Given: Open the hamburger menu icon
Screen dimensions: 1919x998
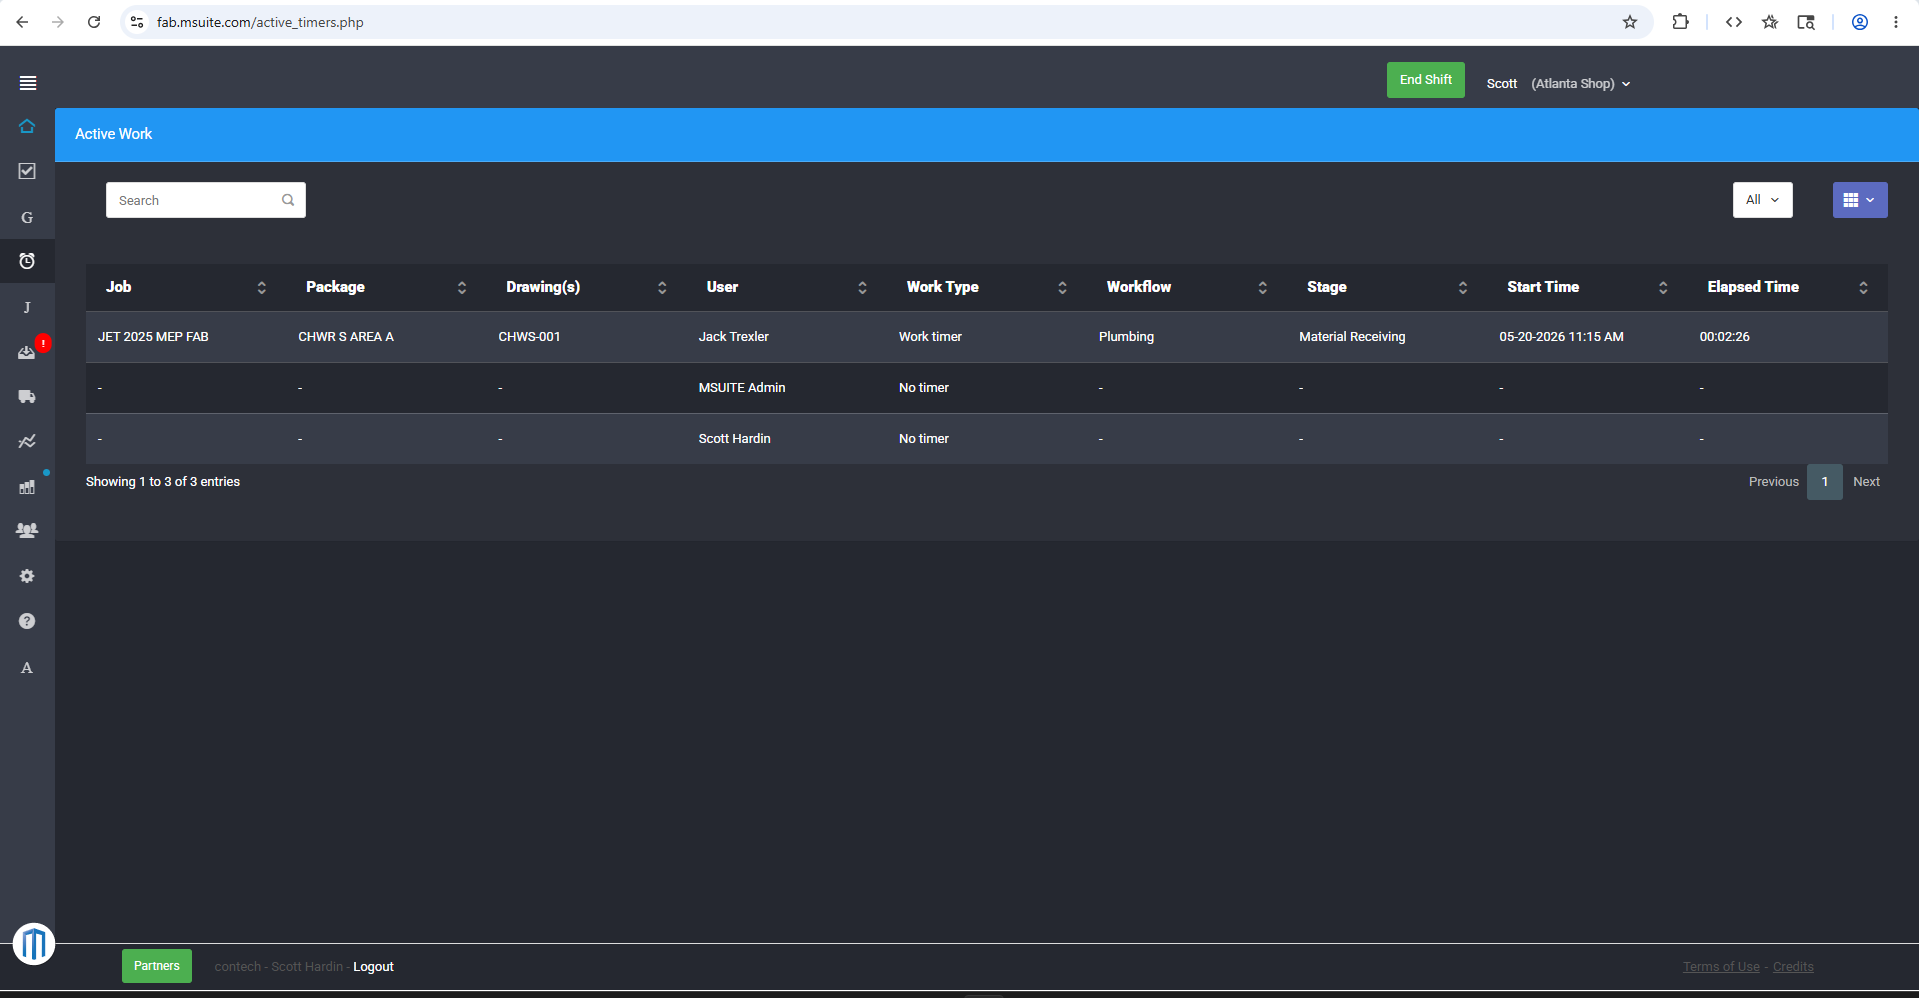Looking at the screenshot, I should pyautogui.click(x=28, y=83).
